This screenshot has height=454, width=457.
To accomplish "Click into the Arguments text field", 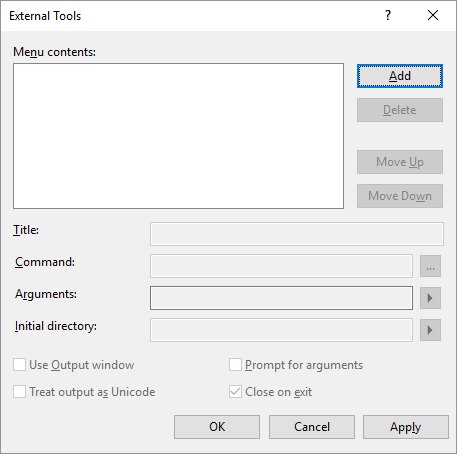I will [x=281, y=298].
